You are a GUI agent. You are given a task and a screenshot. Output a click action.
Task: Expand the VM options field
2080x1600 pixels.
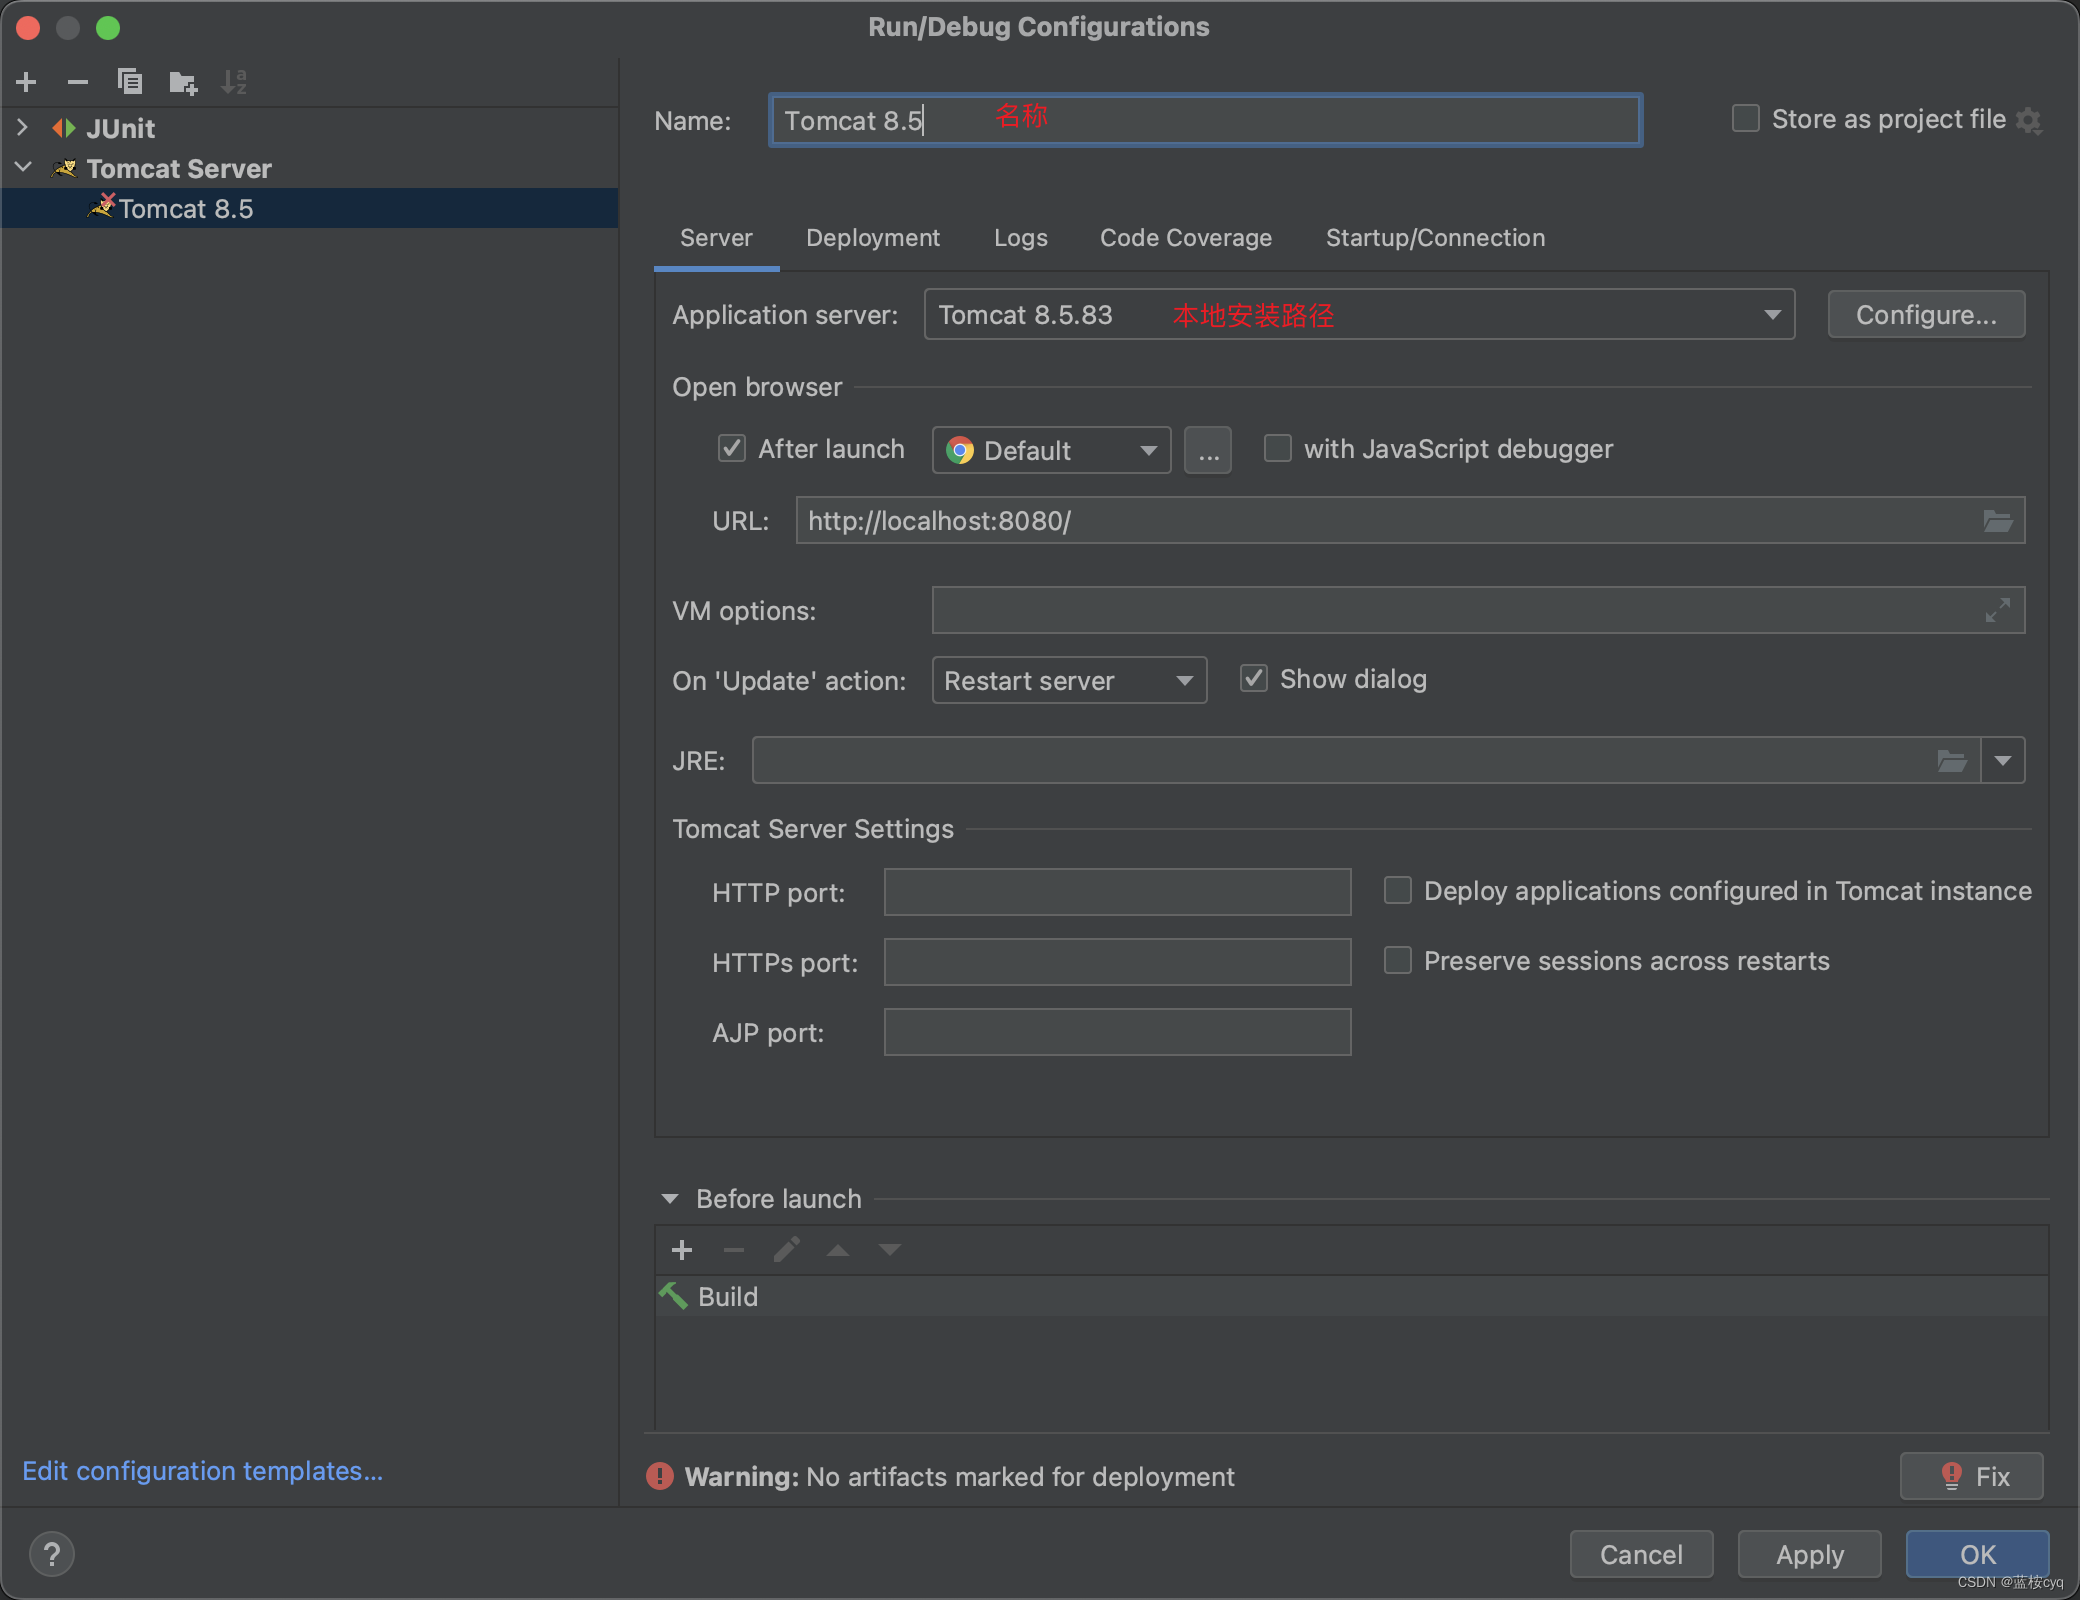coord(1997,610)
